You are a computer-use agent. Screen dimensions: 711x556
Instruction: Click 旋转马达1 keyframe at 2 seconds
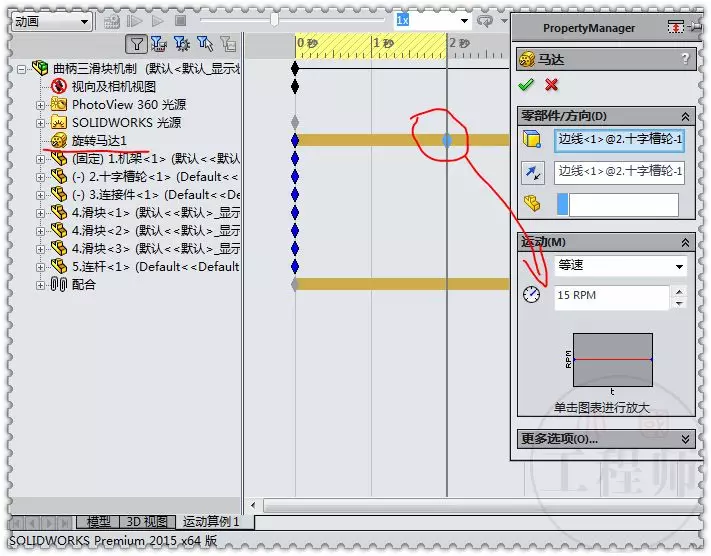447,140
